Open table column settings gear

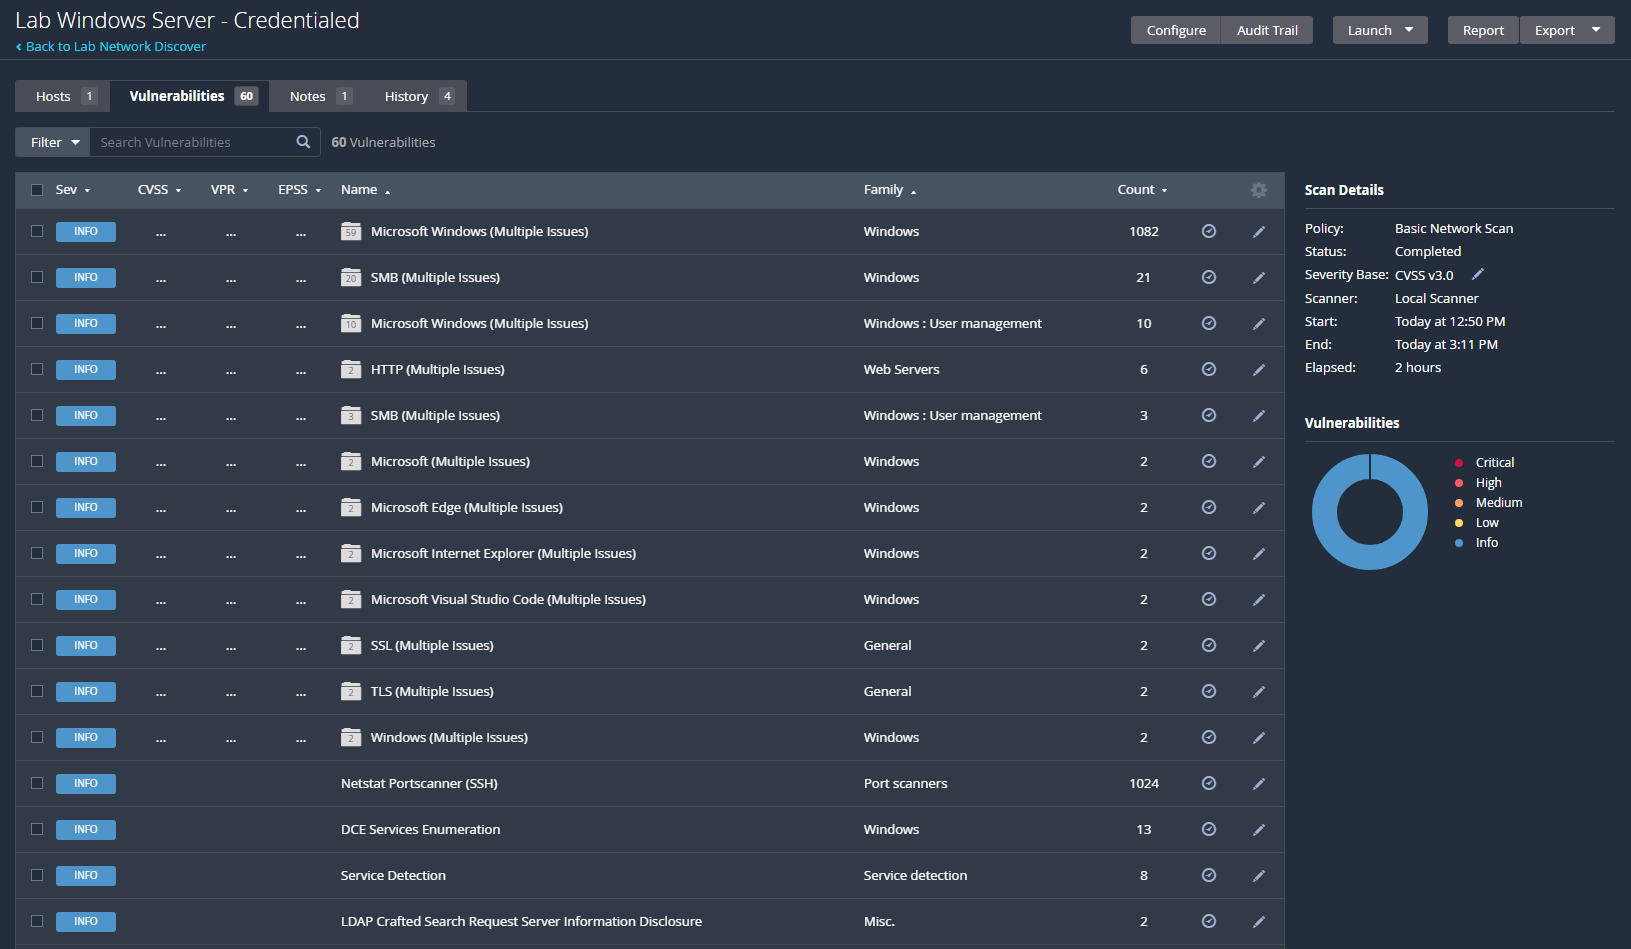1259,190
